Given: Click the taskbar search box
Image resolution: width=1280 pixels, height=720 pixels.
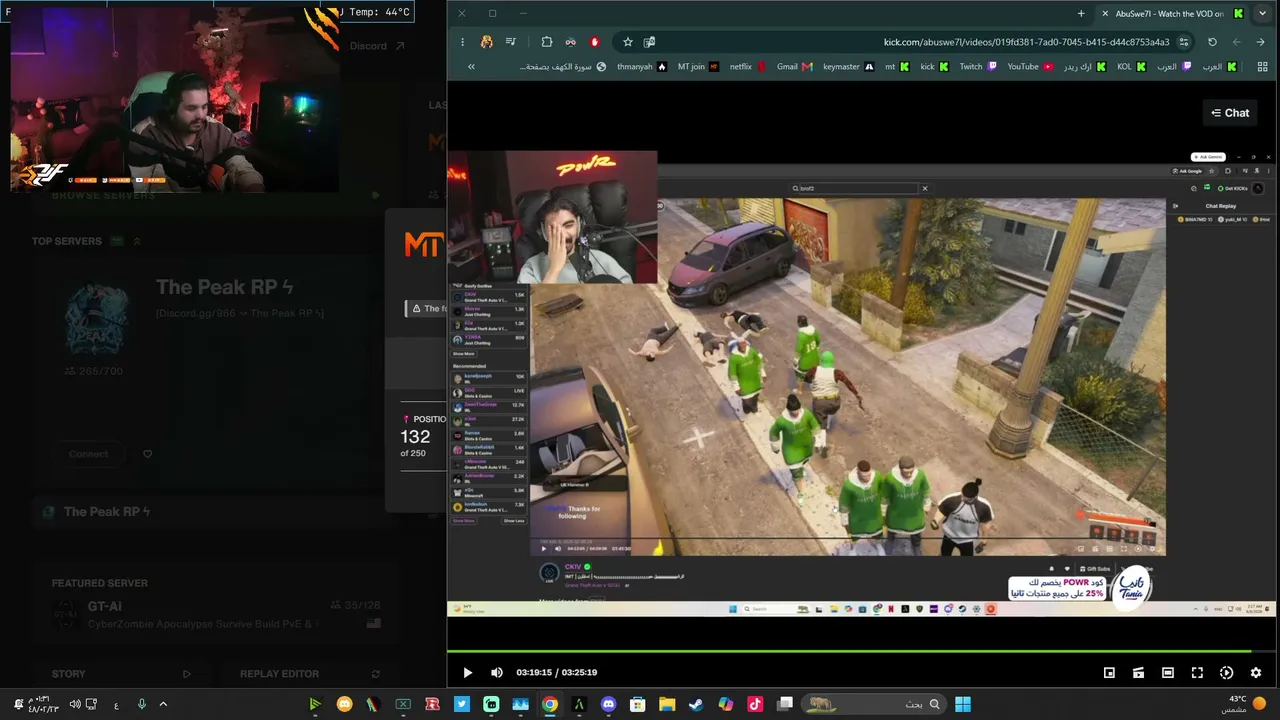Looking at the screenshot, I should (x=874, y=705).
